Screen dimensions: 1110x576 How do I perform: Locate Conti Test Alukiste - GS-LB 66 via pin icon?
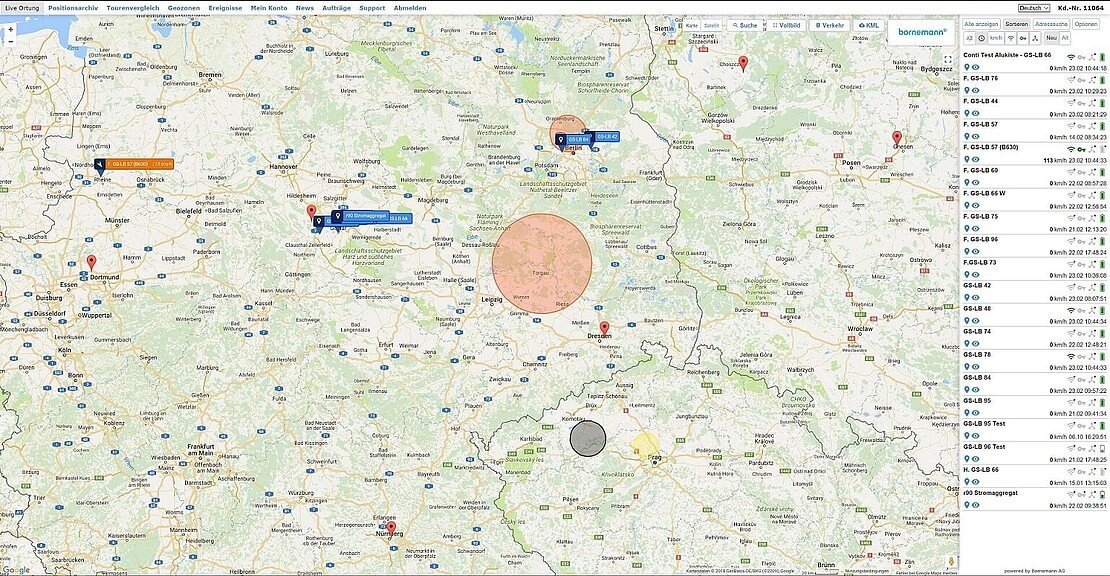point(967,67)
